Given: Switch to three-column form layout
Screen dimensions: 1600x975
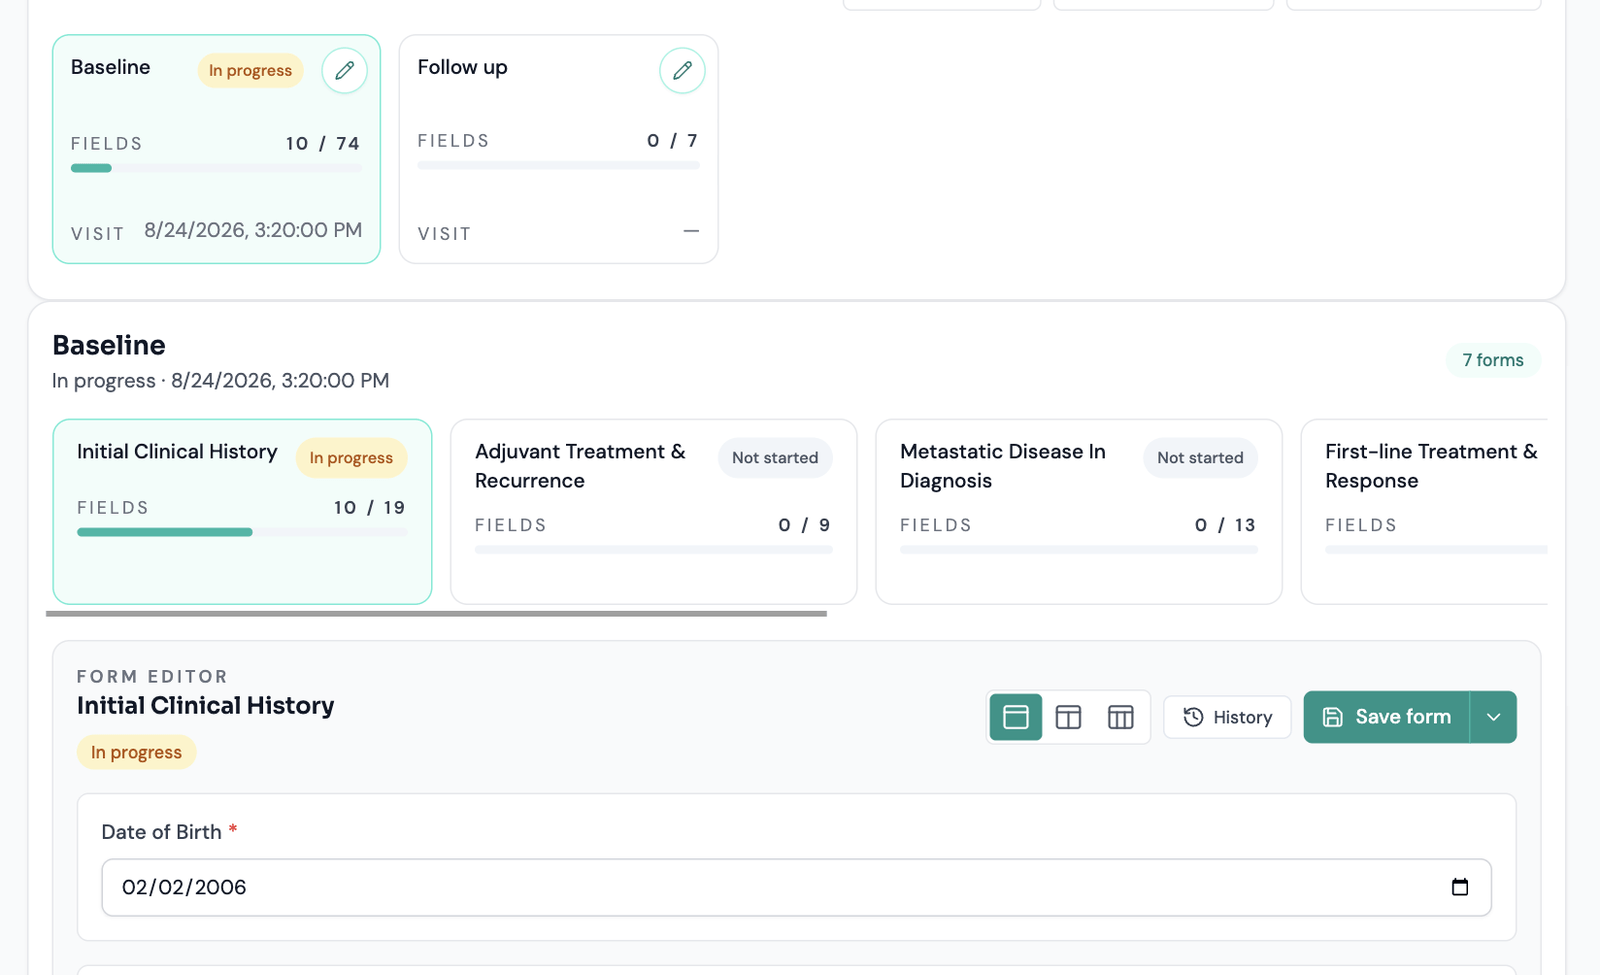Looking at the screenshot, I should (x=1121, y=717).
